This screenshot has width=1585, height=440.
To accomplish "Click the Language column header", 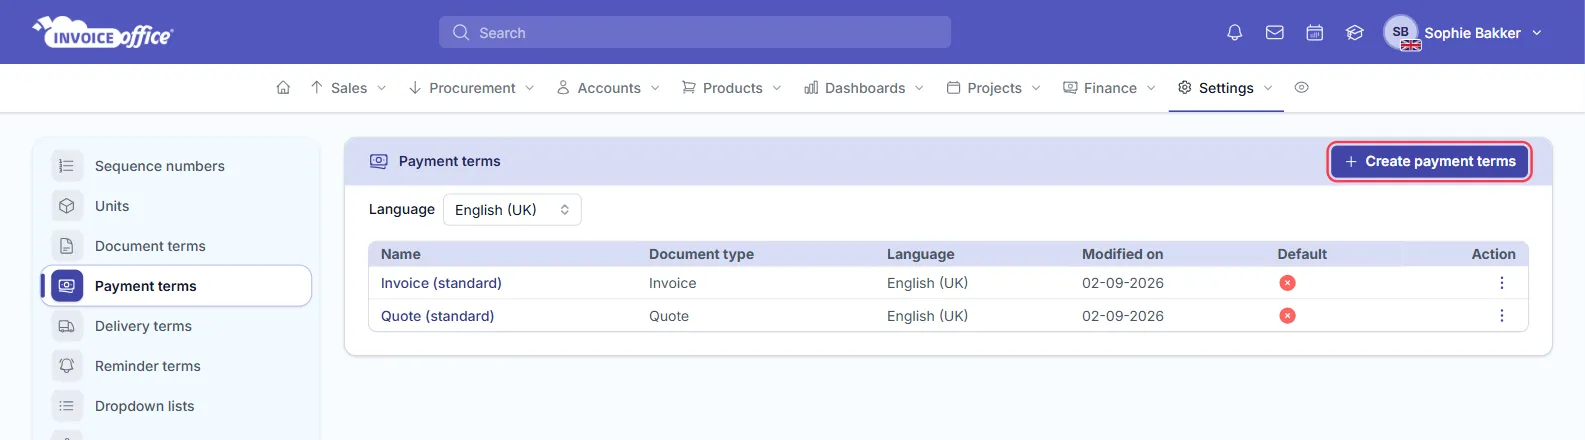I will [x=920, y=254].
